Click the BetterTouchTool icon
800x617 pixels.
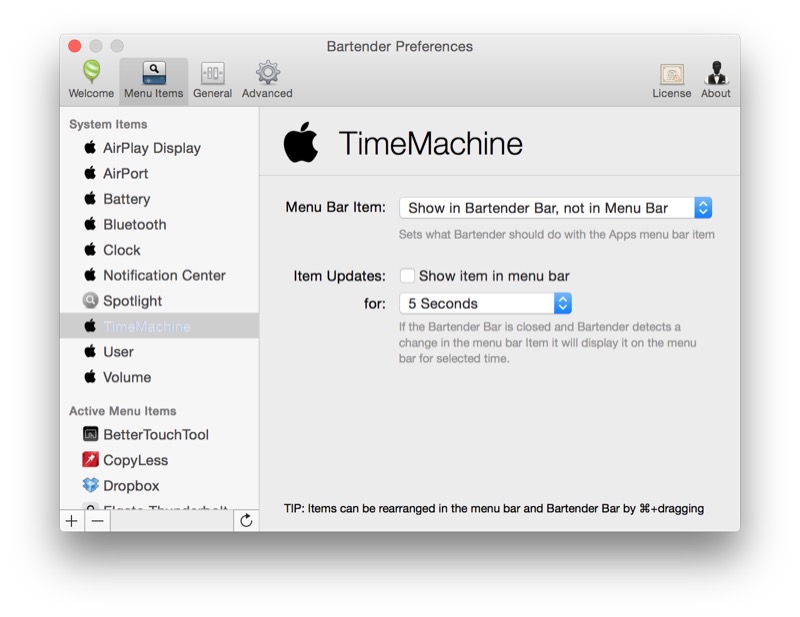[x=90, y=434]
